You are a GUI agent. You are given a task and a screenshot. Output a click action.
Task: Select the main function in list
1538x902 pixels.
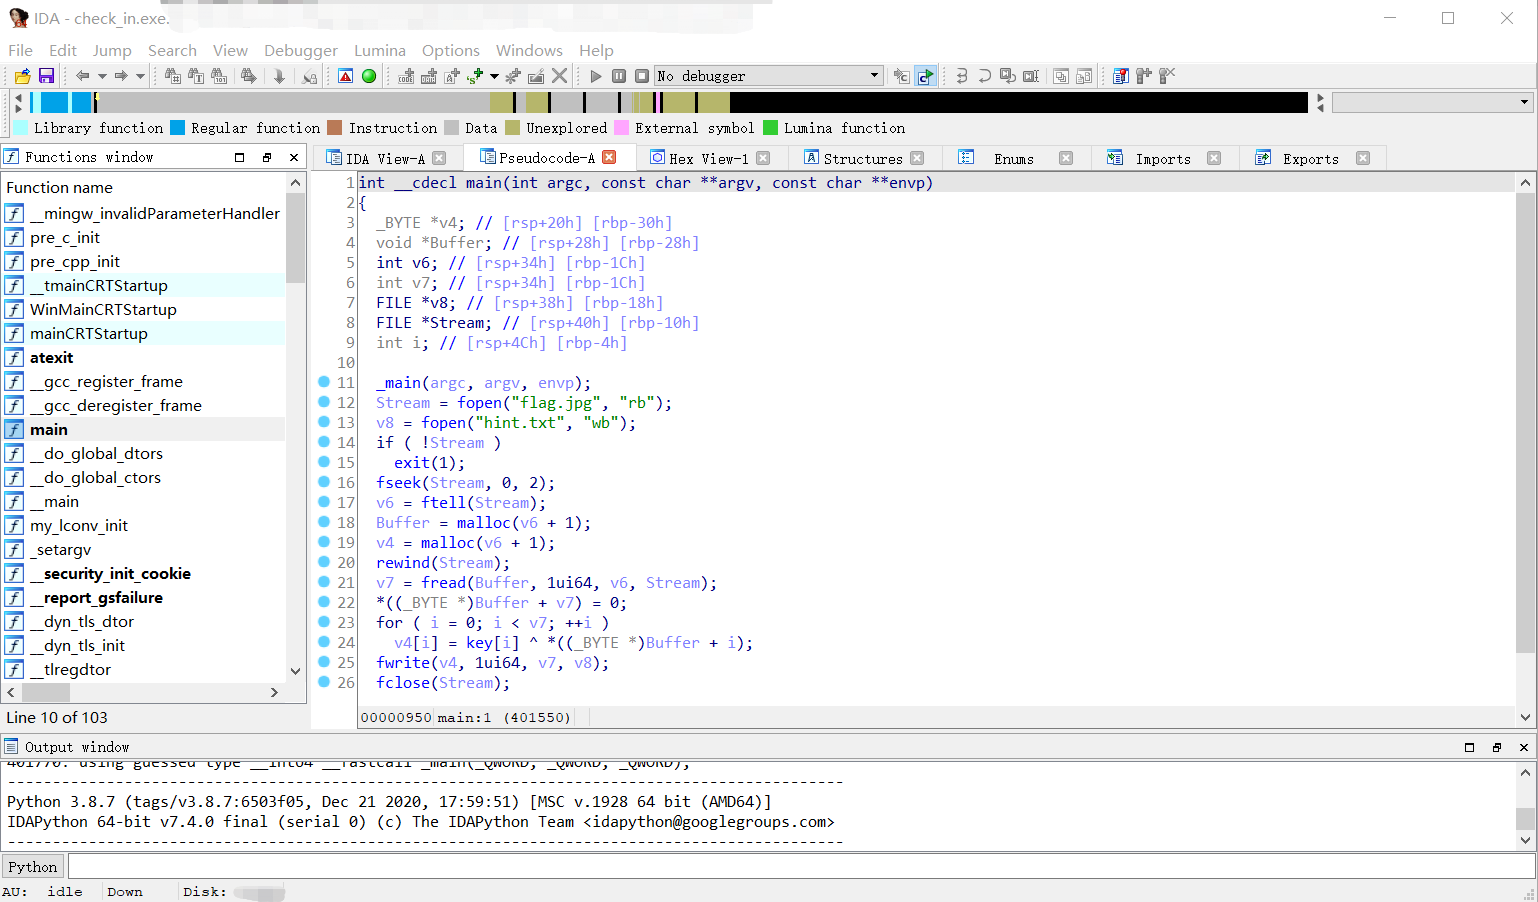pos(144,429)
